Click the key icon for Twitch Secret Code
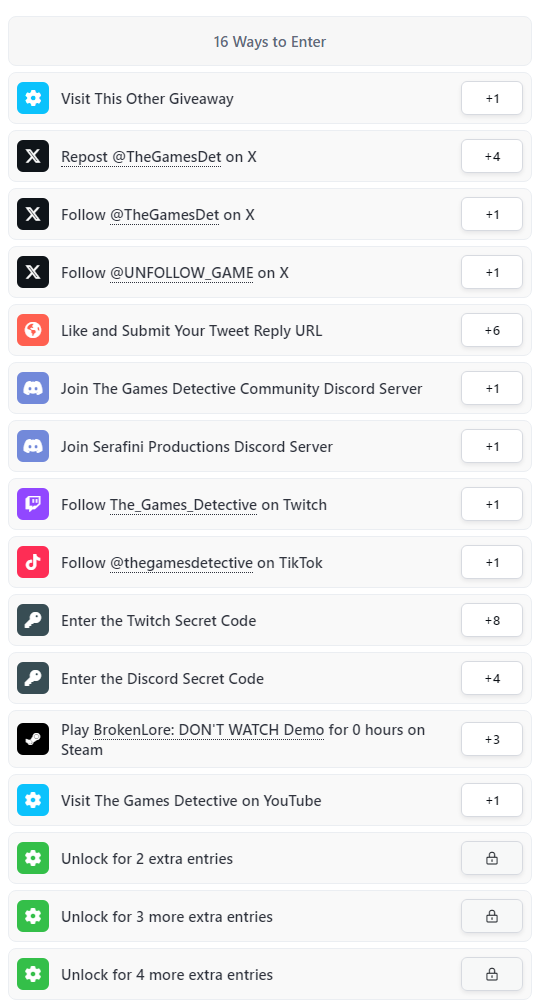The image size is (540, 1006). click(x=33, y=620)
